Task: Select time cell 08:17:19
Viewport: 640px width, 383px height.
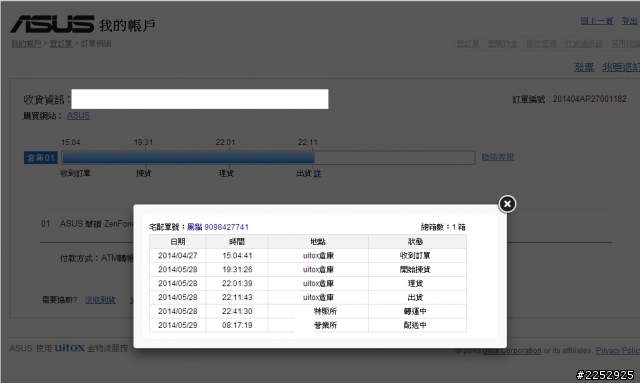Action: pyautogui.click(x=237, y=325)
